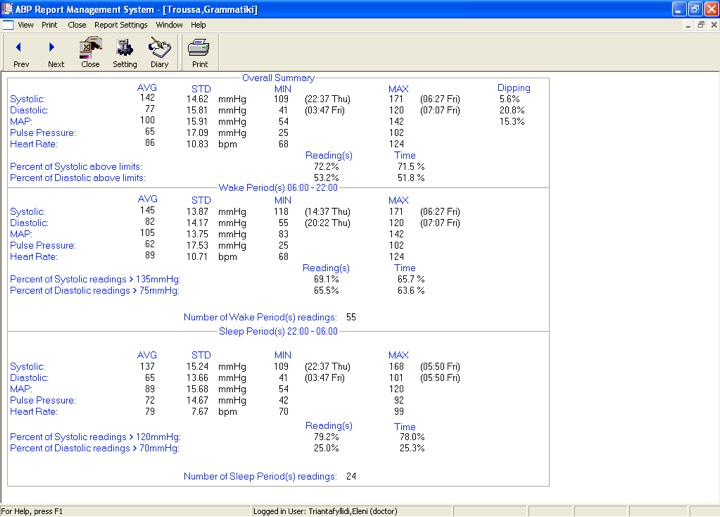720x517 pixels.
Task: Select the systolic dipping value 5.6%
Action: coord(510,99)
